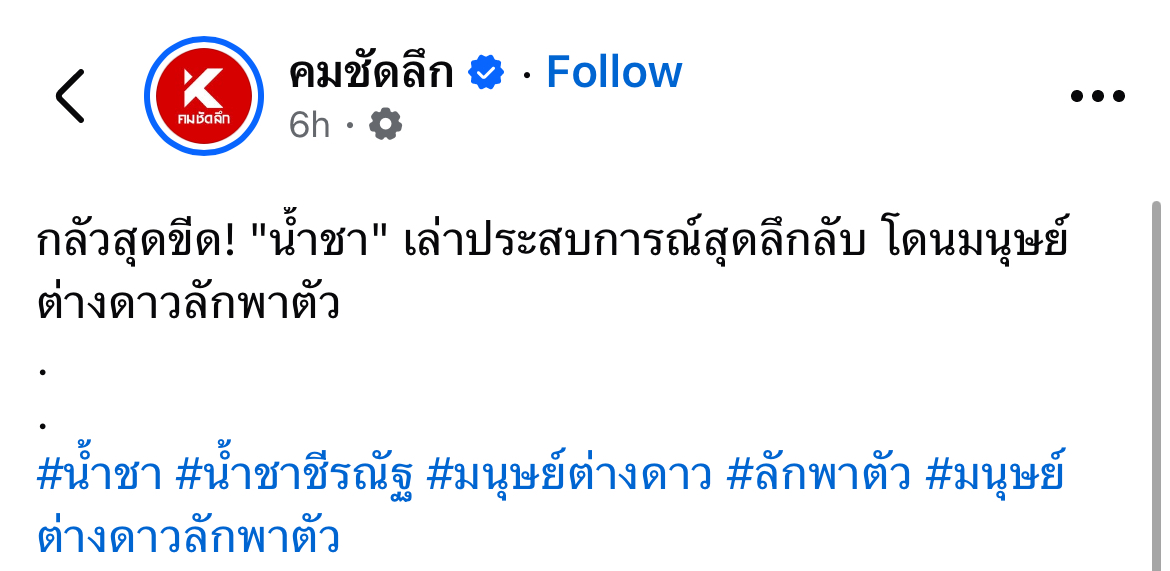Open the คมชัดลึก profile picture
1170x571 pixels.
tap(204, 97)
